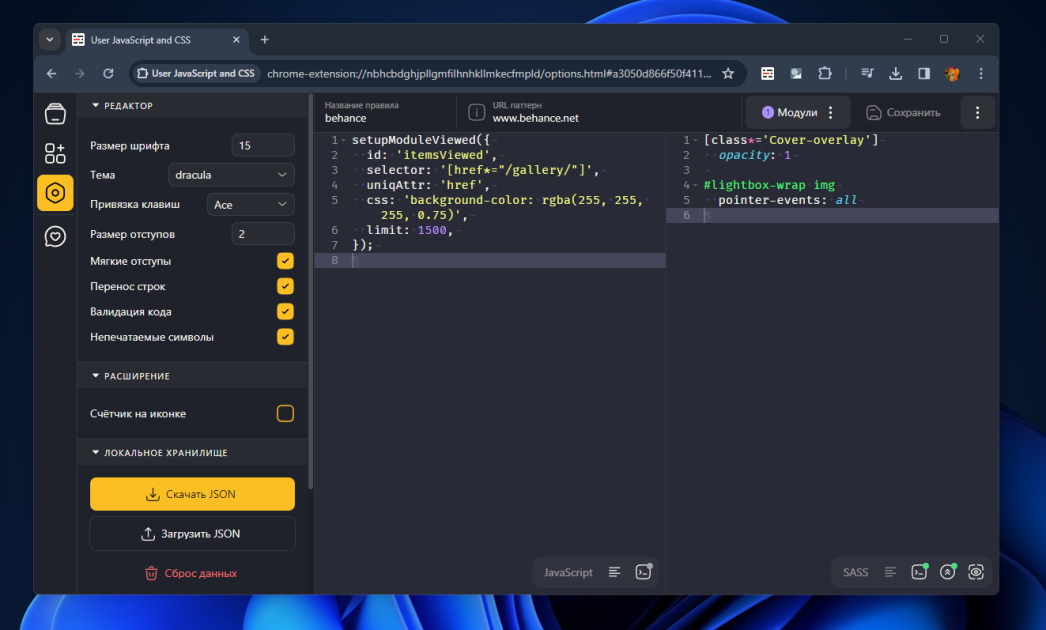Edit the Размер шрифта field
1046x630 pixels.
pos(263,145)
